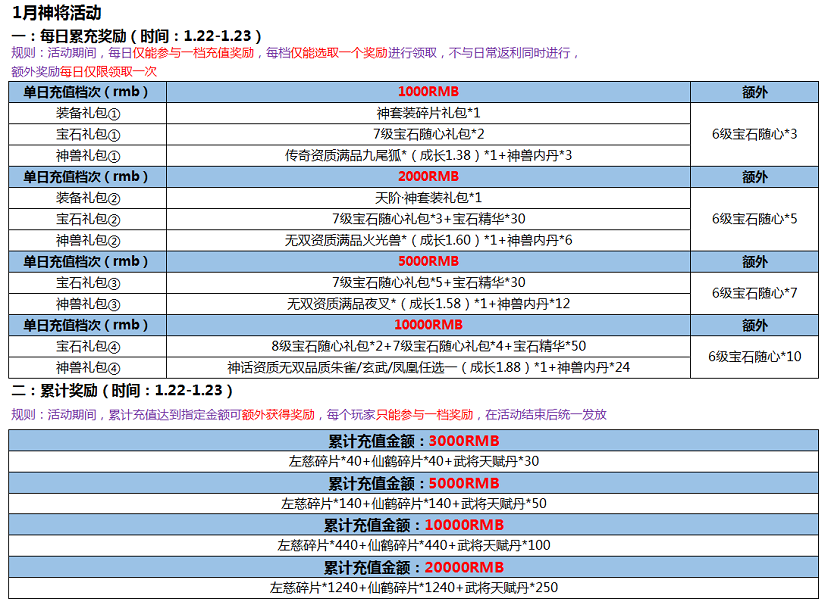The height and width of the screenshot is (605, 828).
Task: Click the rule line "额外奖励每日仅限领取一次"
Action: click(84, 71)
